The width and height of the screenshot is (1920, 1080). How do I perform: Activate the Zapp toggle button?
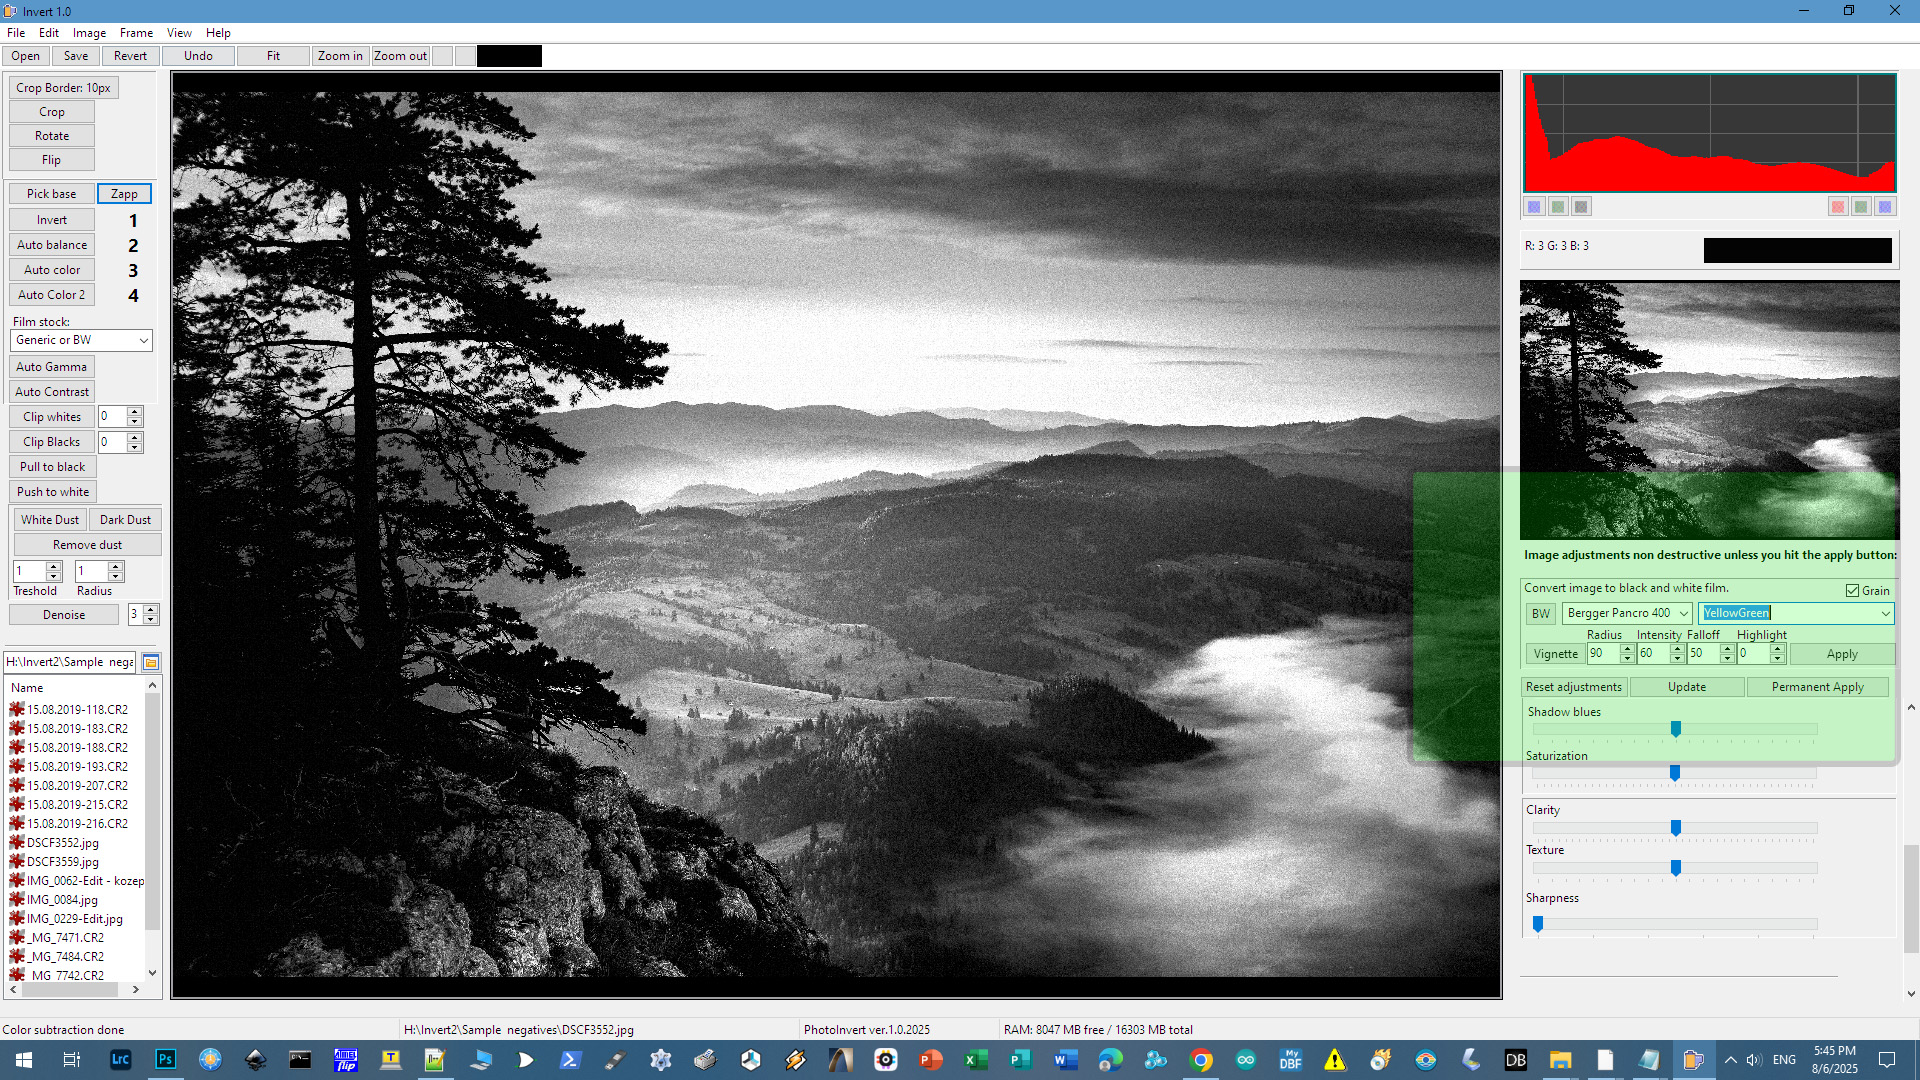[124, 194]
